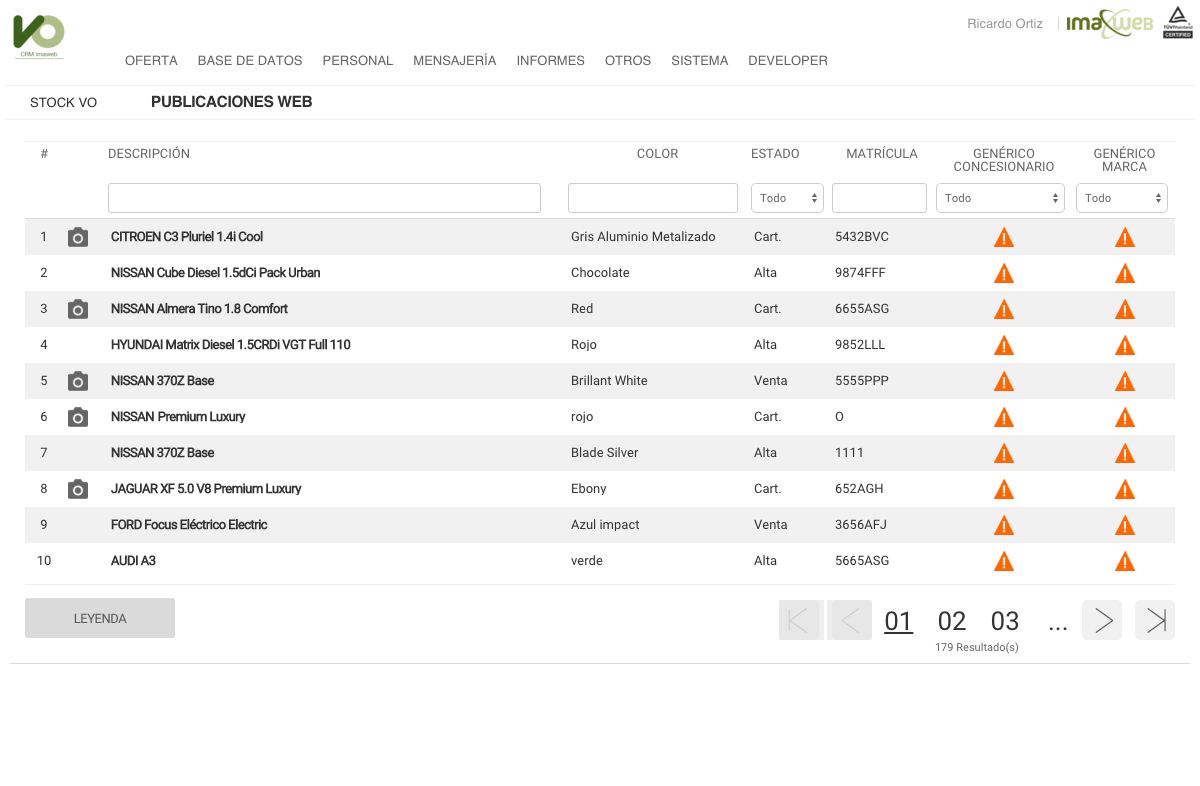Viewport: 1200px width, 786px height.
Task: Go to page 03
Action: [1005, 621]
